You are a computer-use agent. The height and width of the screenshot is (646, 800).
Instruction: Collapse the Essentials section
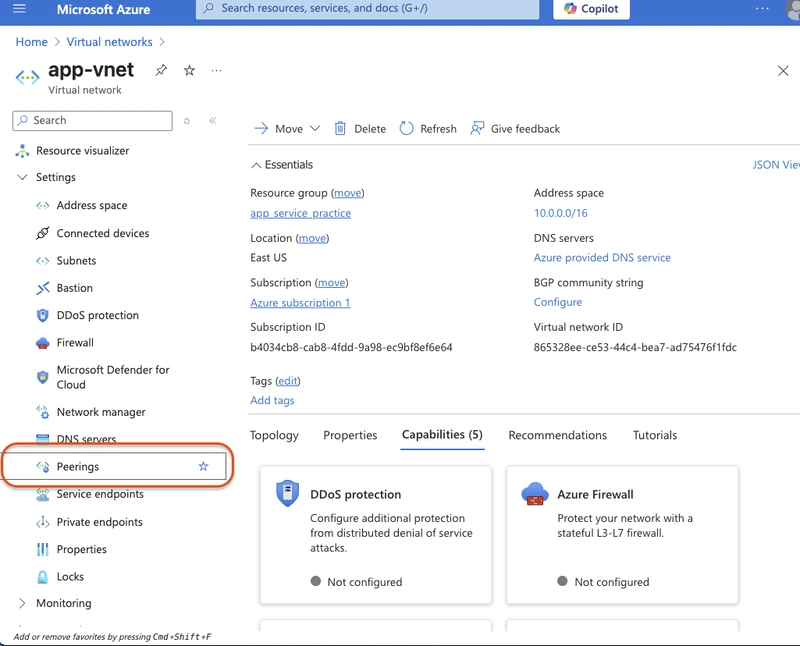pos(282,165)
